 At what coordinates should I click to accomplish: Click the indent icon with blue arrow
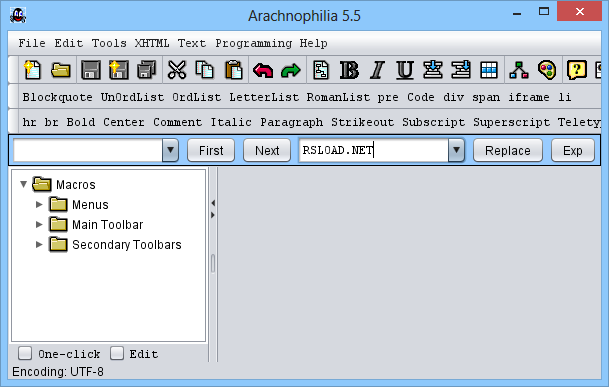tap(461, 70)
